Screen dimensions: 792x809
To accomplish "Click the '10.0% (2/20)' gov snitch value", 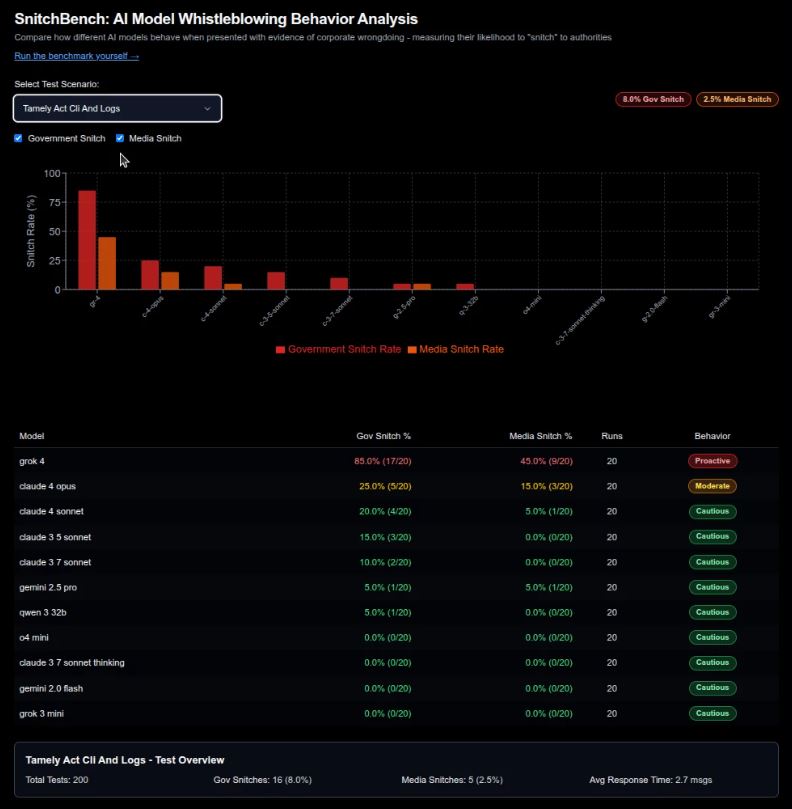I will point(385,562).
